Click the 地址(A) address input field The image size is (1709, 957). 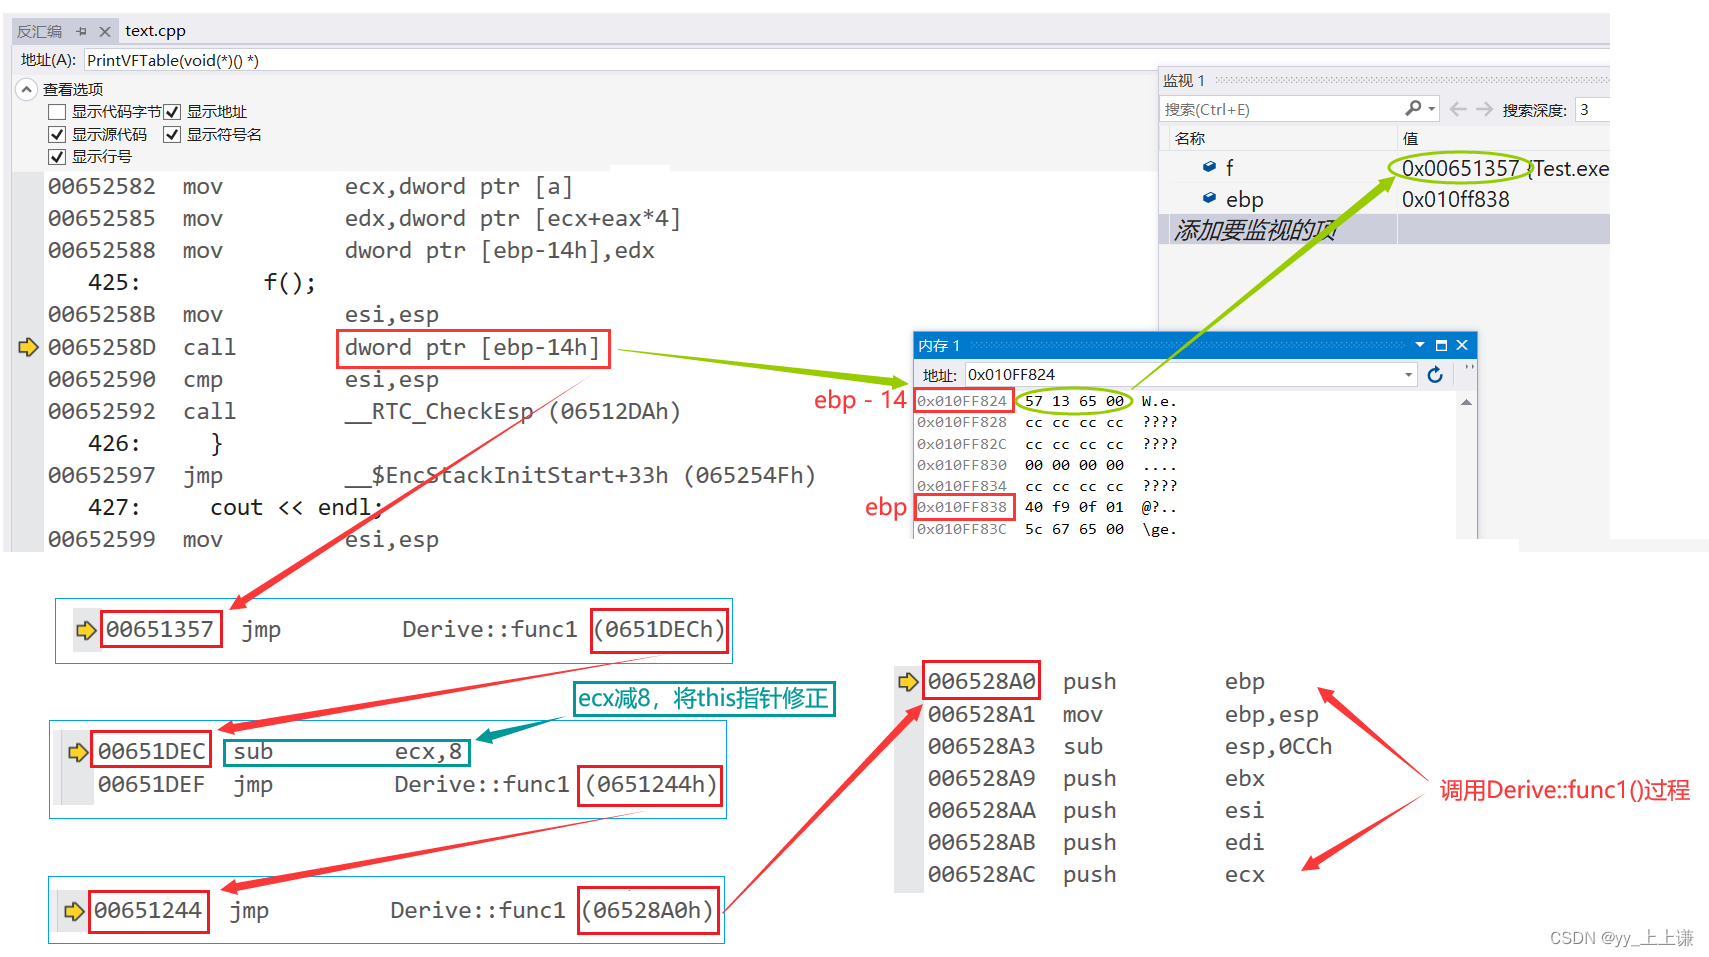click(x=620, y=60)
